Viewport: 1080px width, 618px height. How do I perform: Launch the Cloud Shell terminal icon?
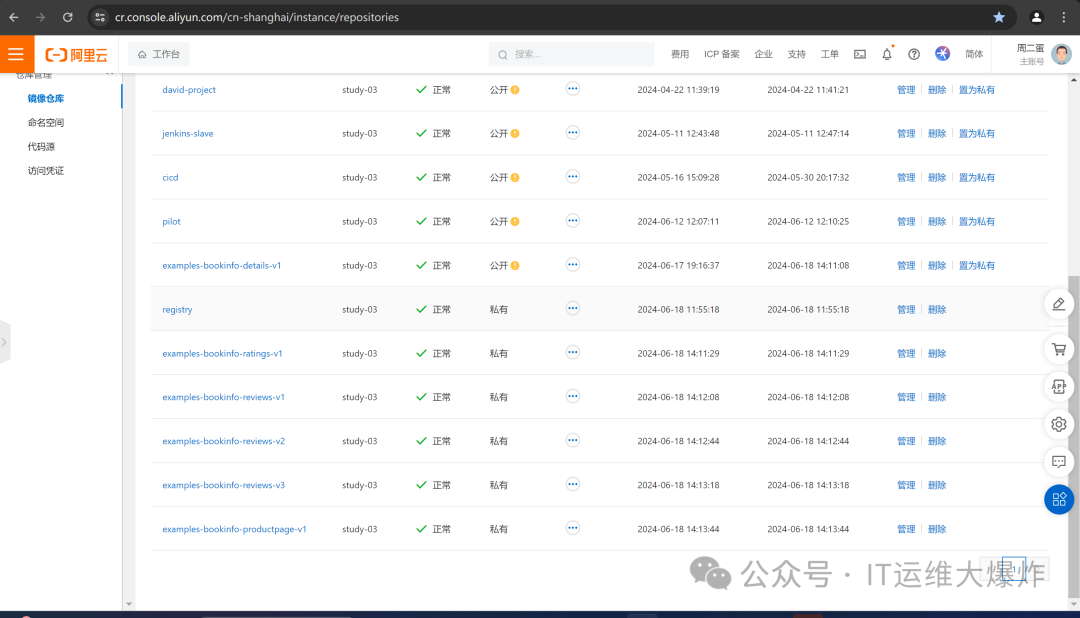coord(860,54)
